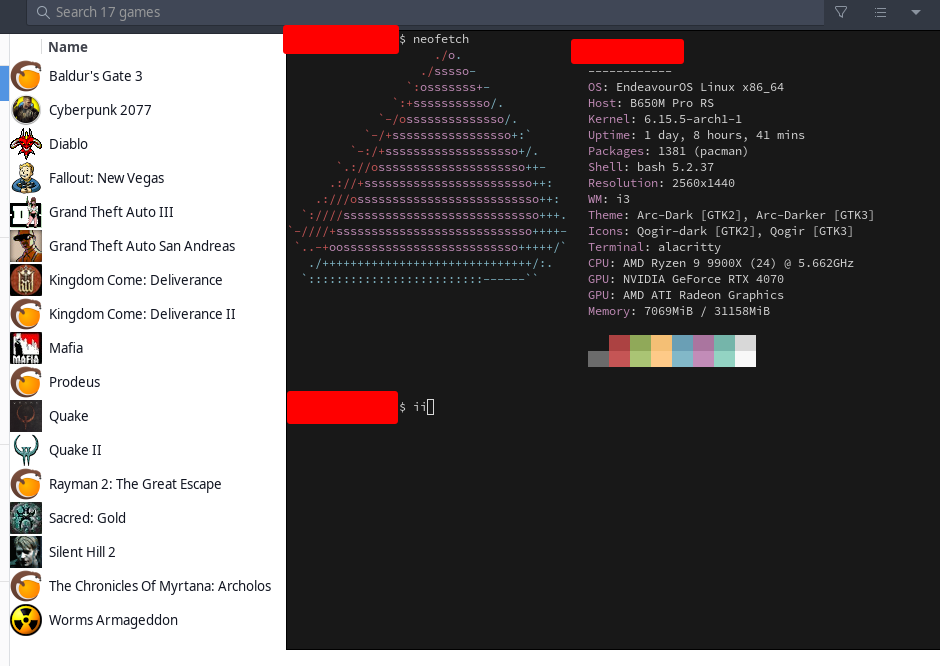Viewport: 940px width, 666px height.
Task: Select Baldur's Gate 3 title text
Action: (95, 76)
